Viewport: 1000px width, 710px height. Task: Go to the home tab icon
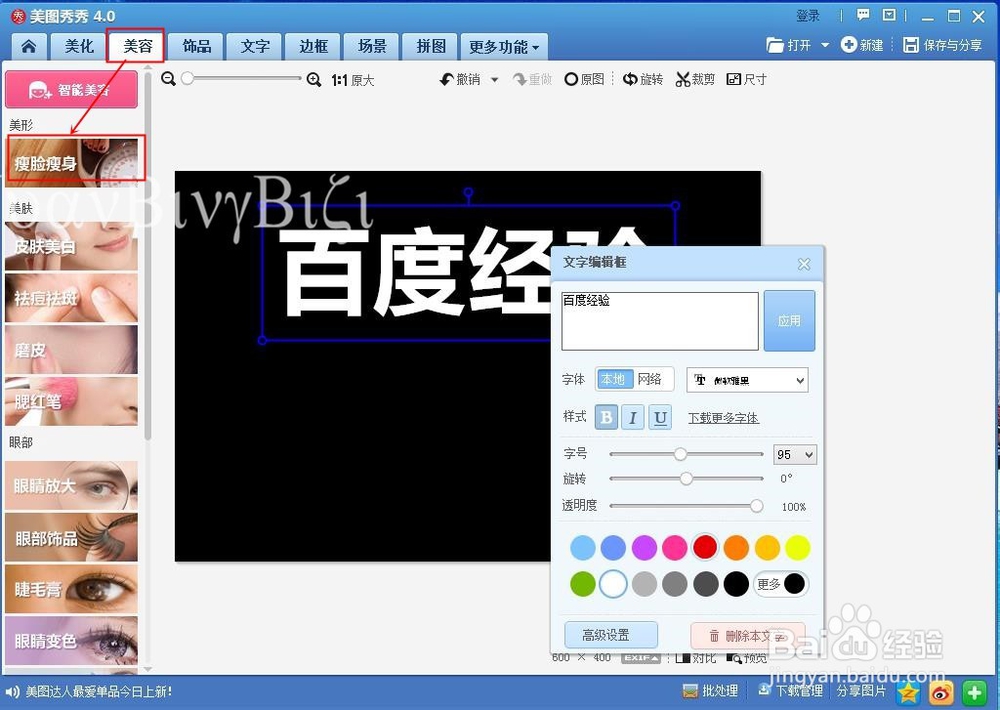29,47
